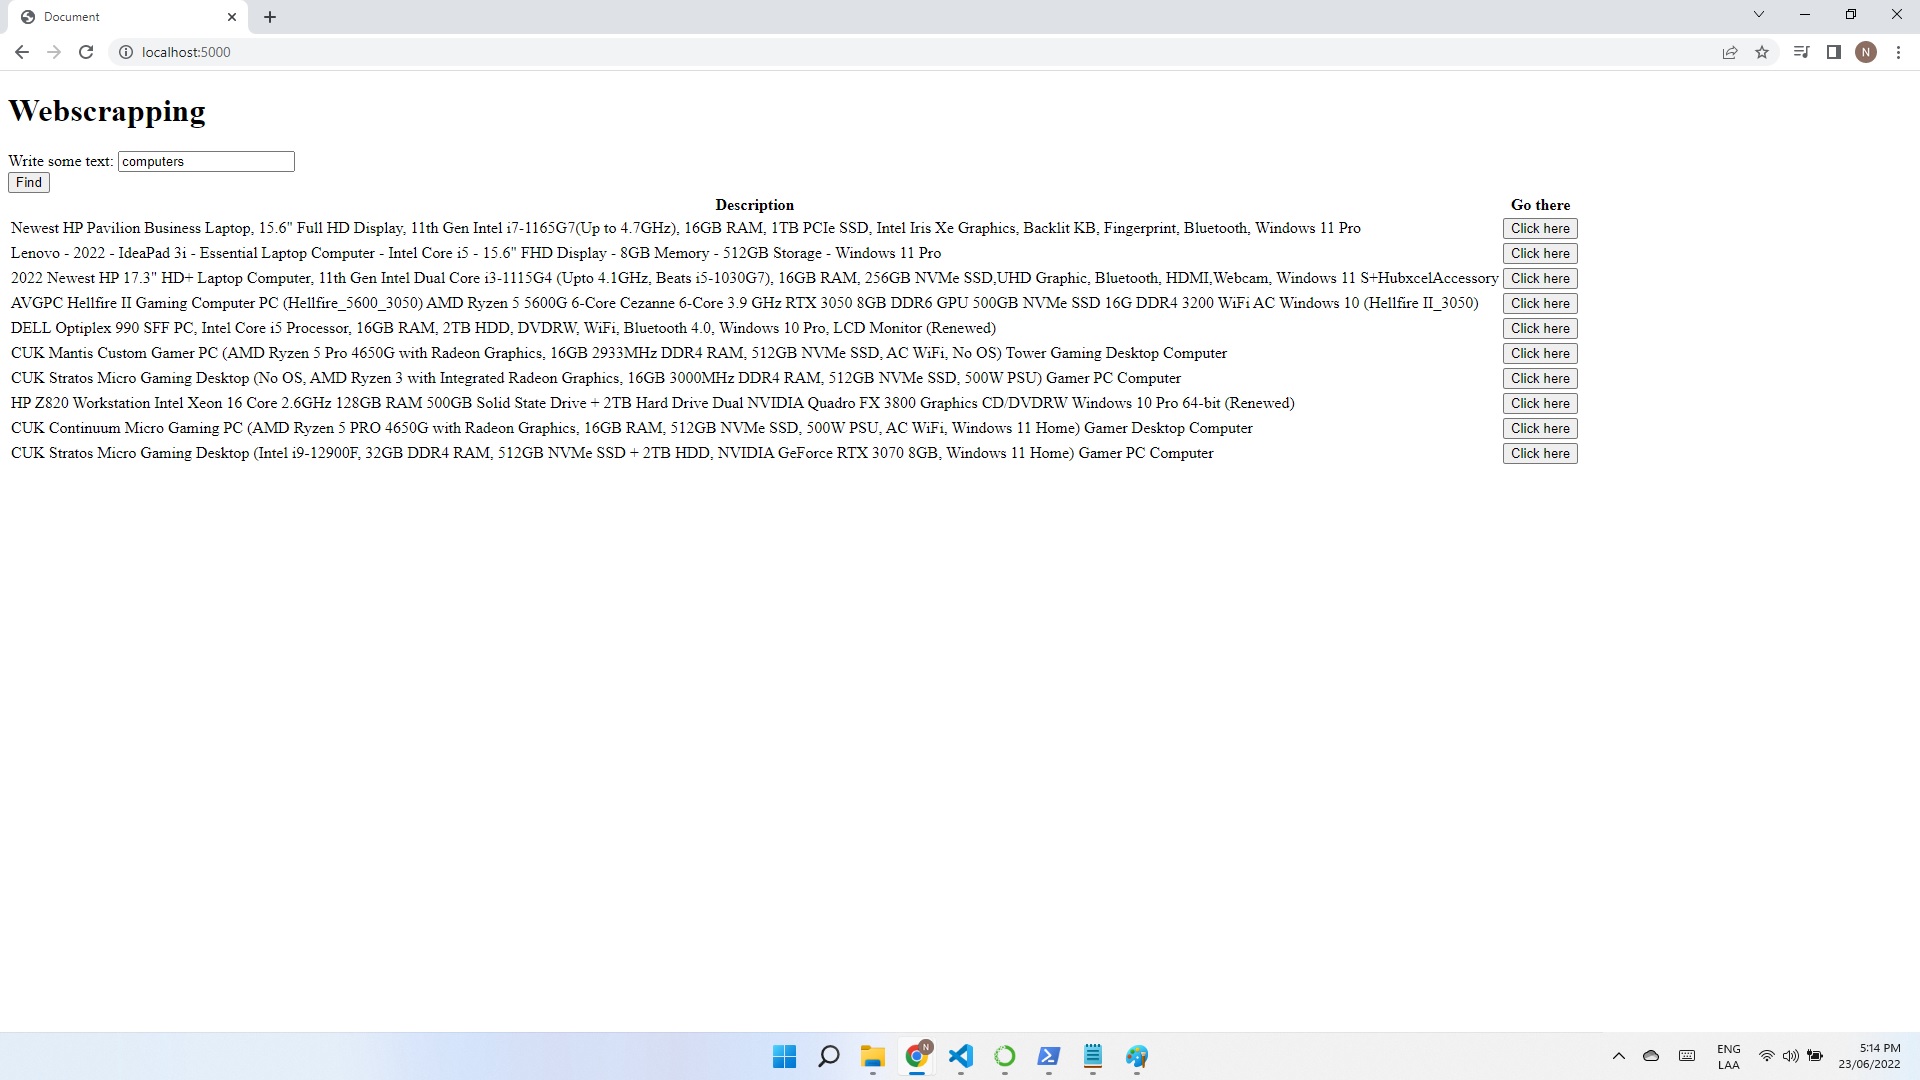Open Windows Start menu

pos(784,1056)
